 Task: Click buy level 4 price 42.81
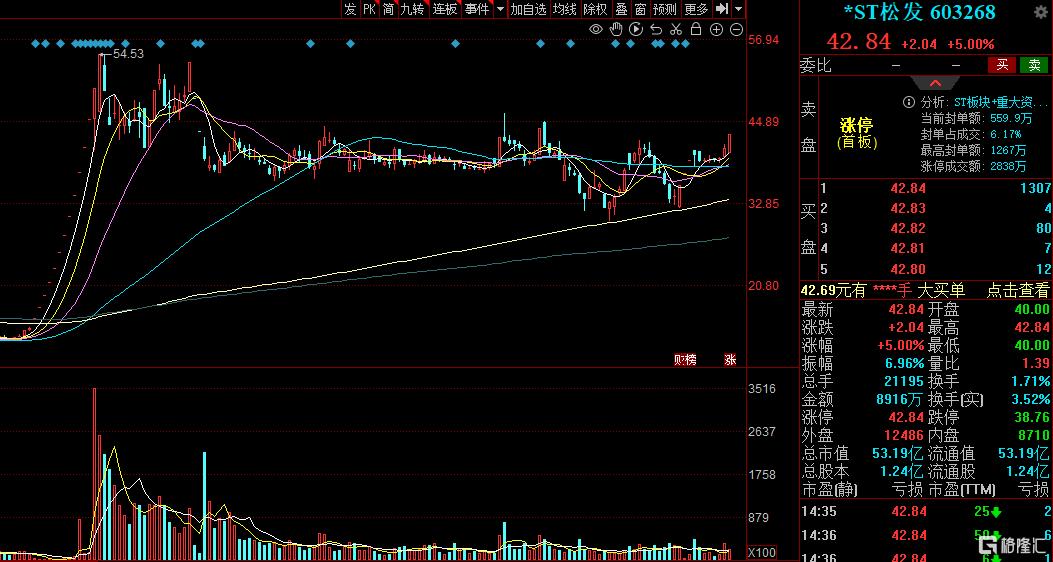pyautogui.click(x=908, y=248)
